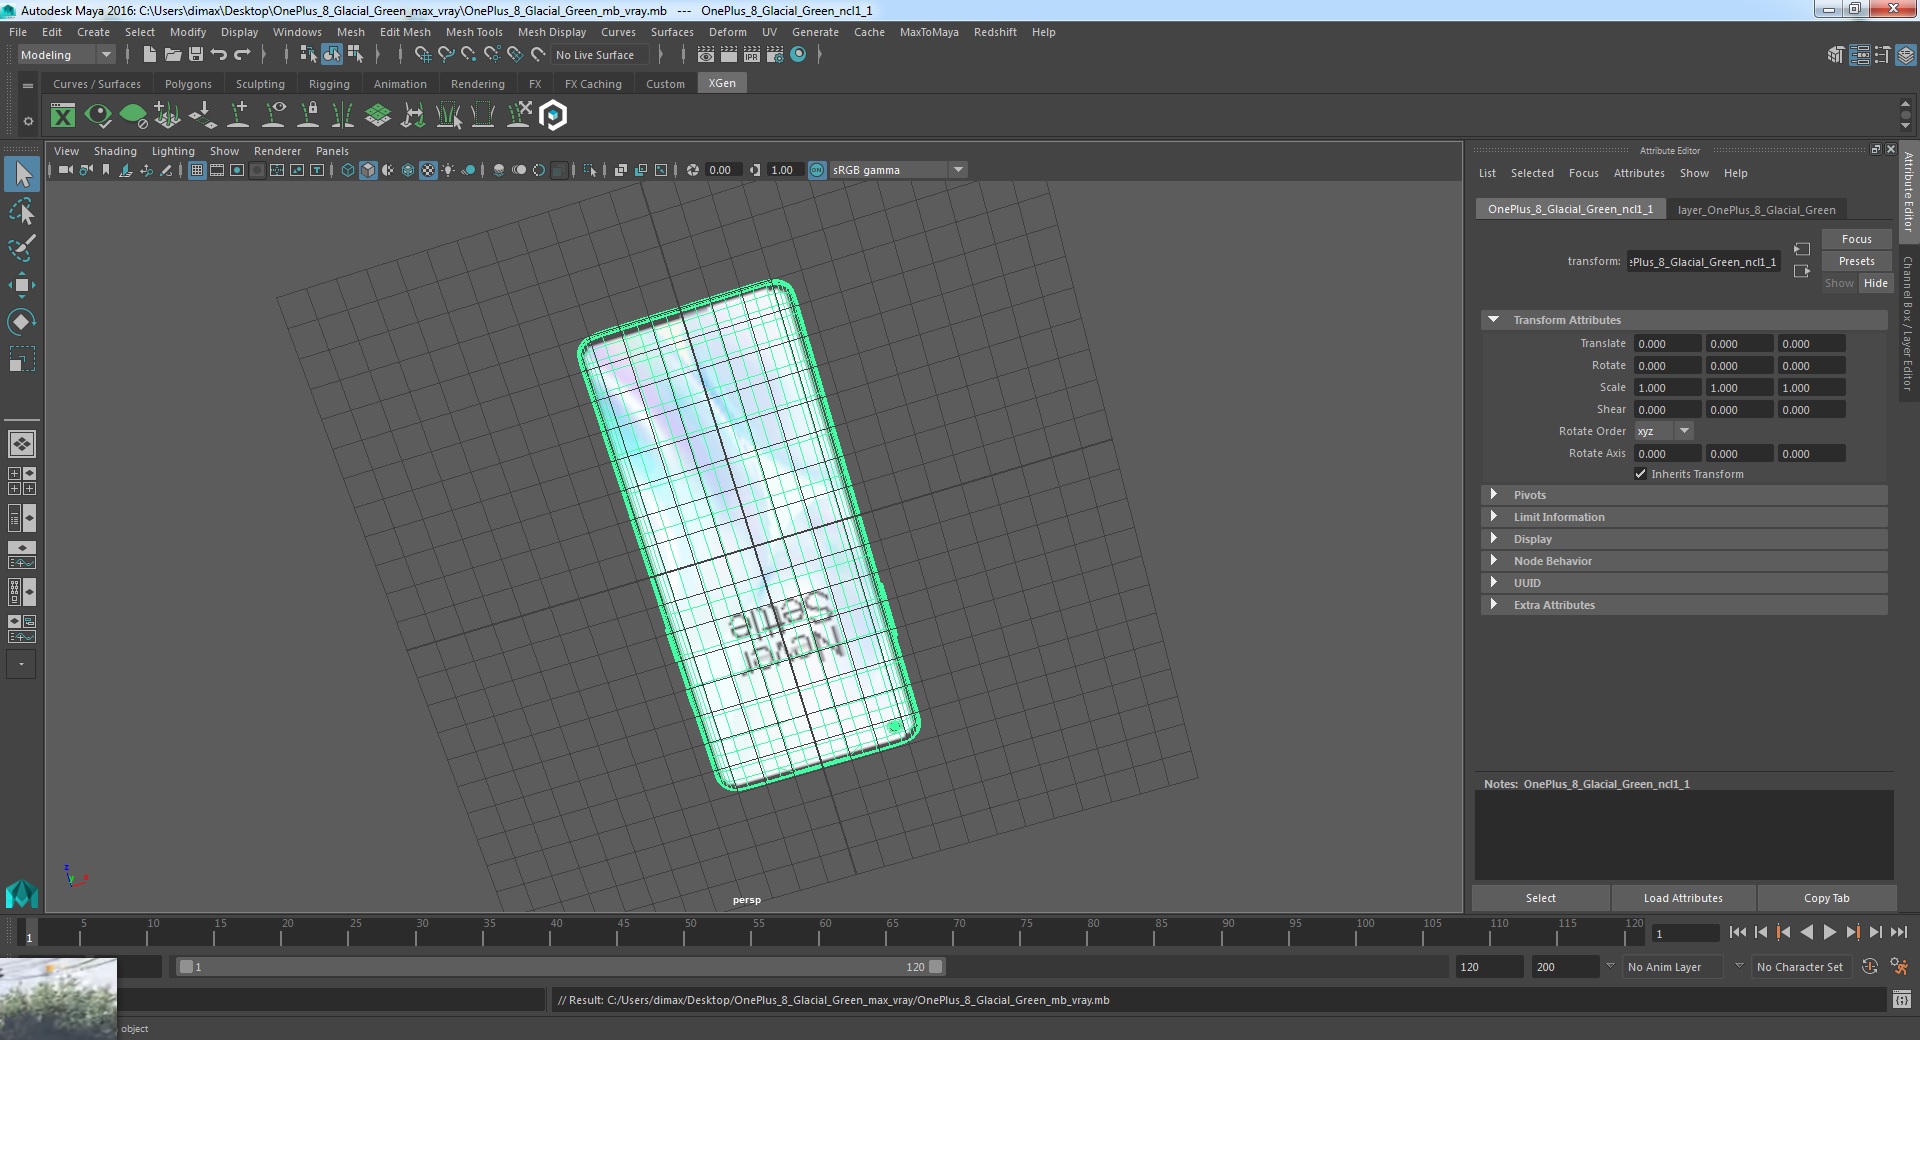This screenshot has width=1920, height=1158.
Task: Click the range slider bar handle at 120
Action: coord(935,967)
